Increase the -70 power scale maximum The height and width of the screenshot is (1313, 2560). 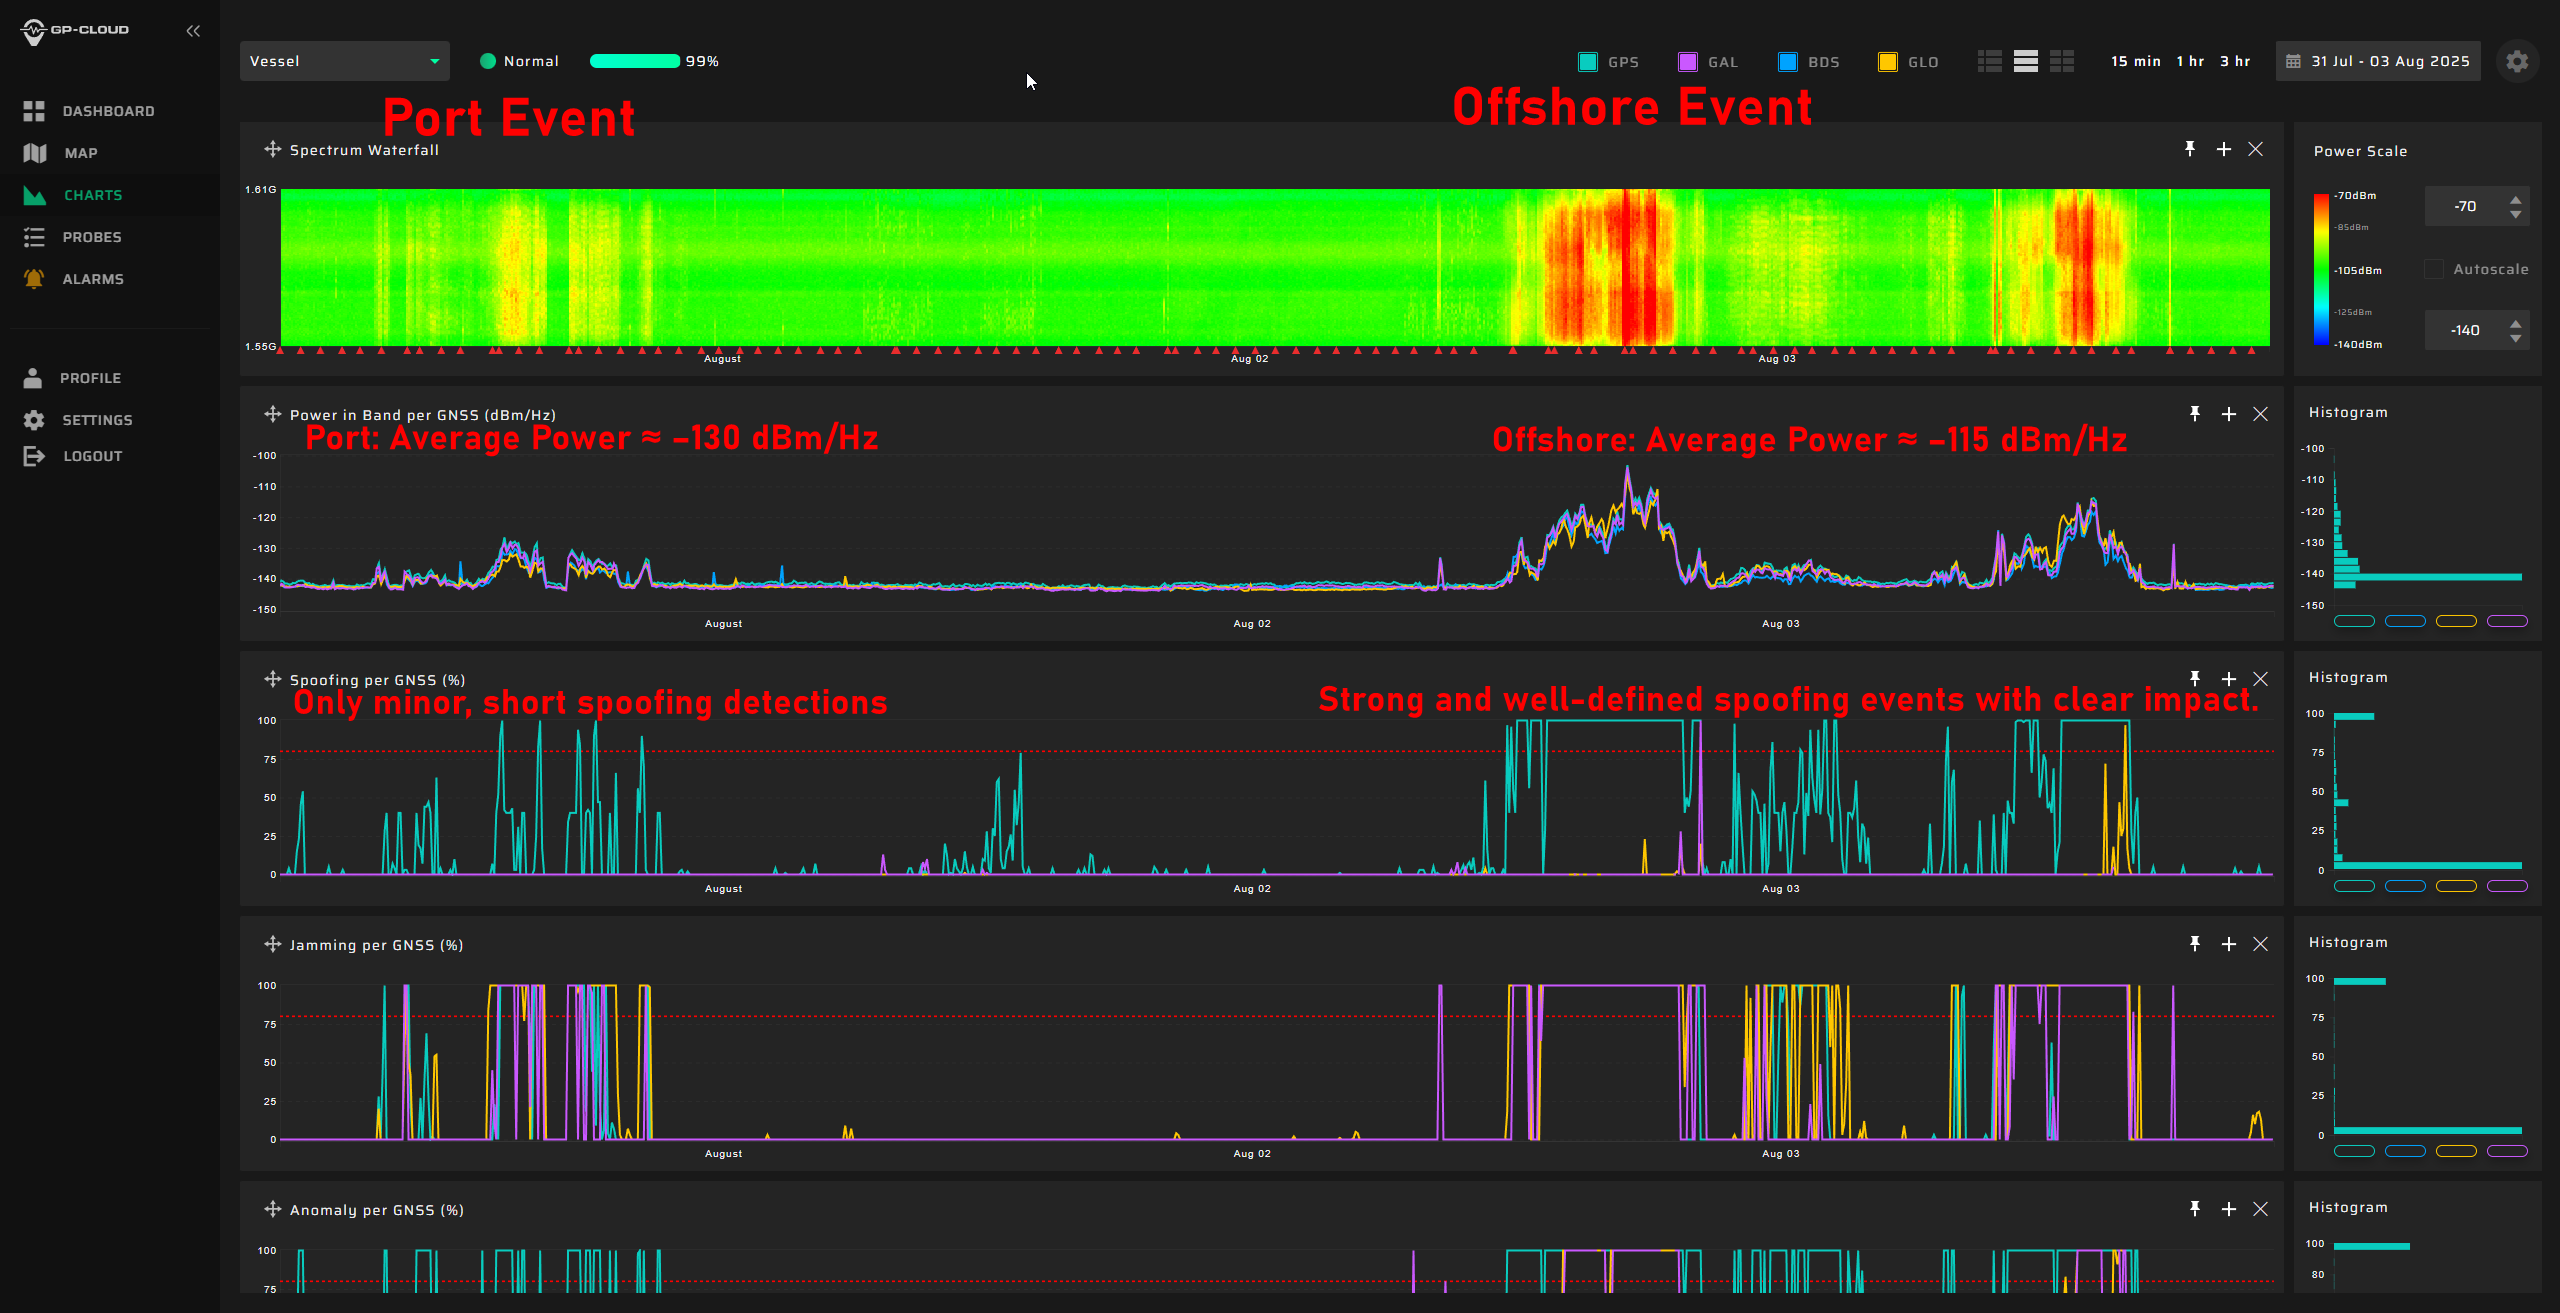[x=2516, y=200]
